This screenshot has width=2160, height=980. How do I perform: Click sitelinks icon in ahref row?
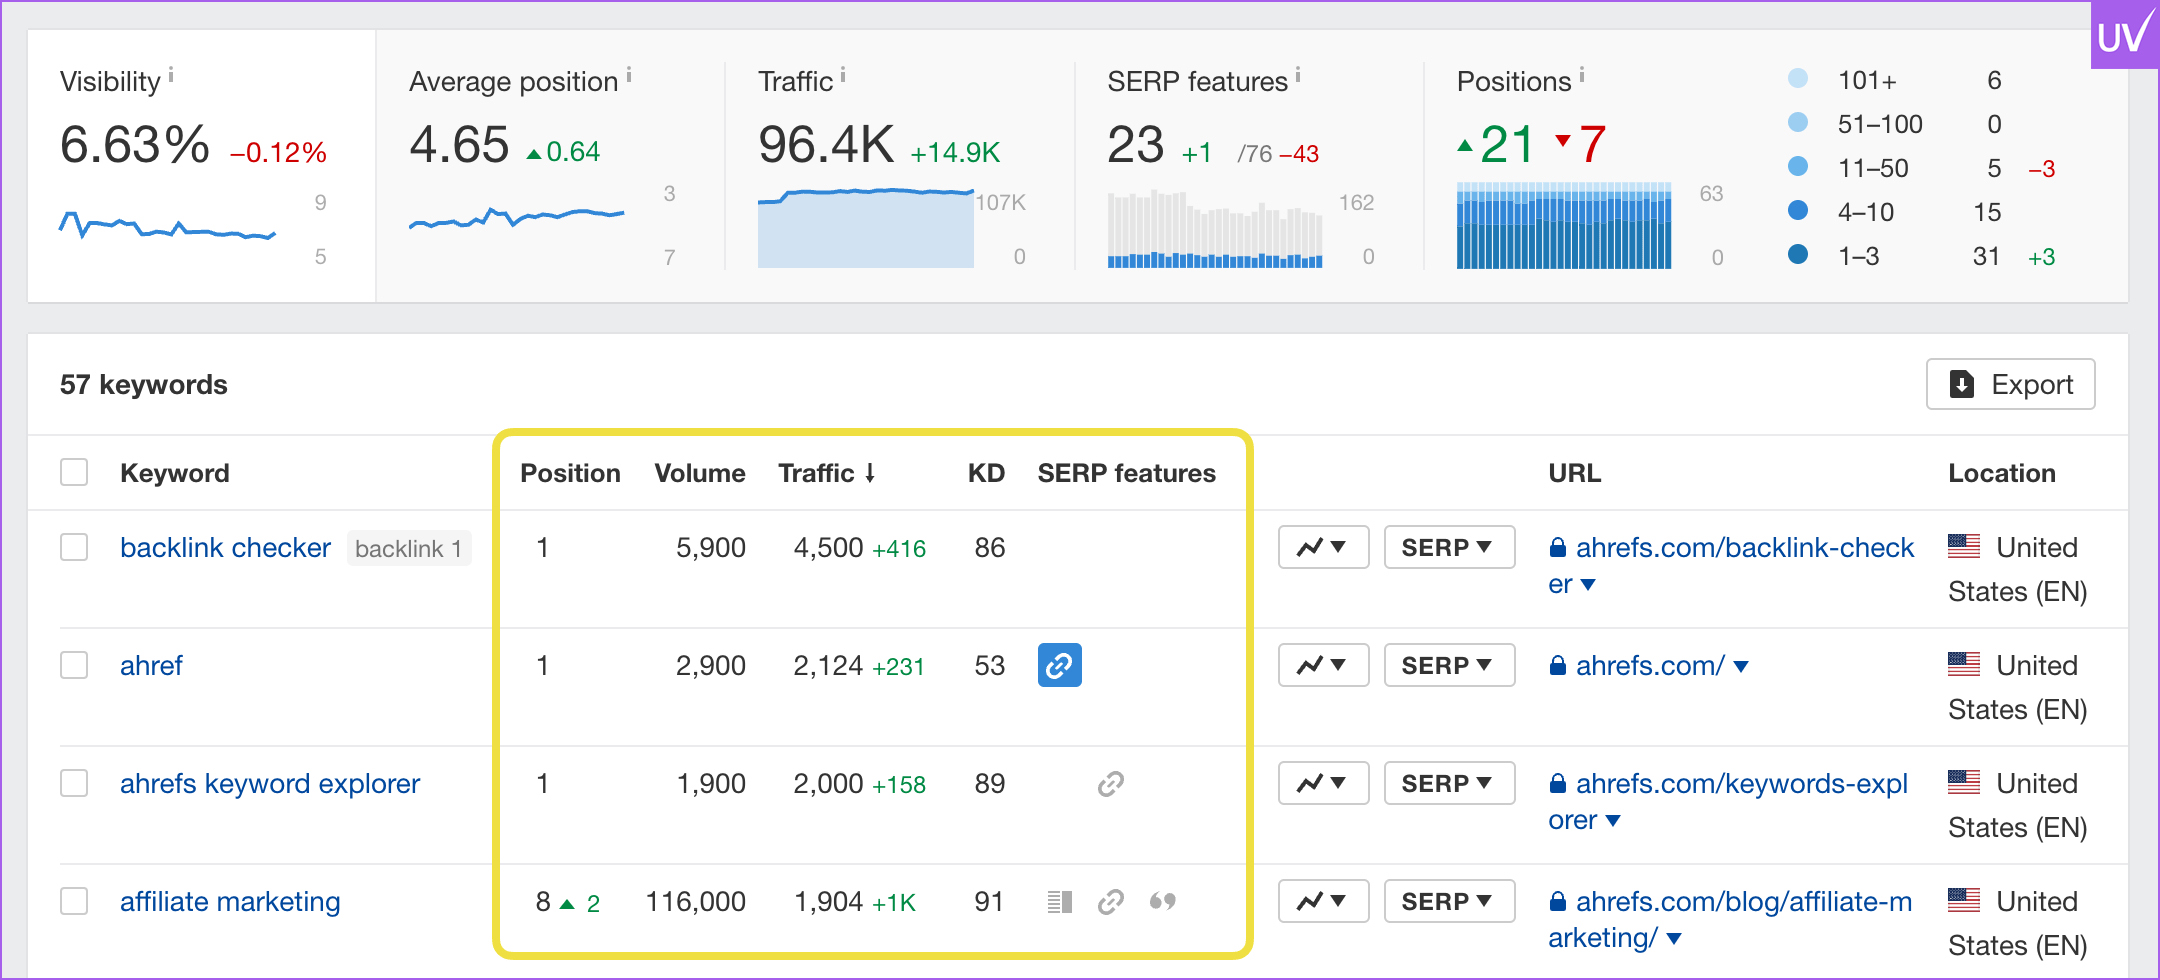pos(1059,666)
